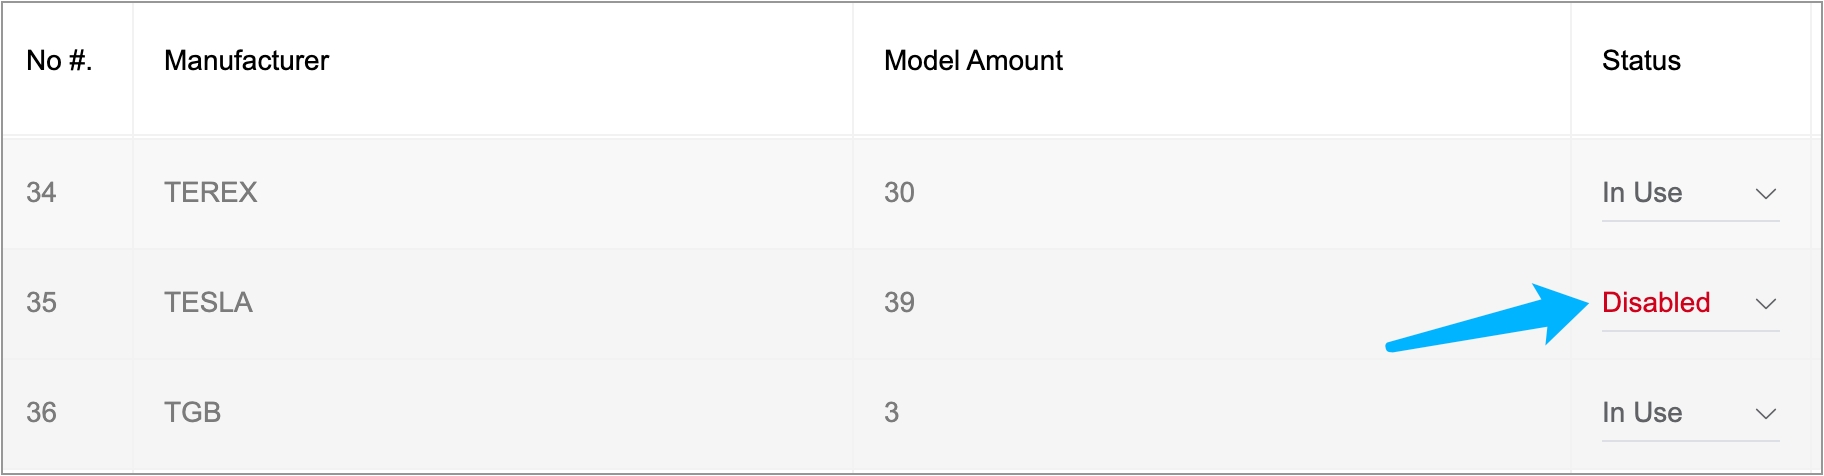Click row number 36
Viewport: 1824px width, 476px height.
click(41, 413)
